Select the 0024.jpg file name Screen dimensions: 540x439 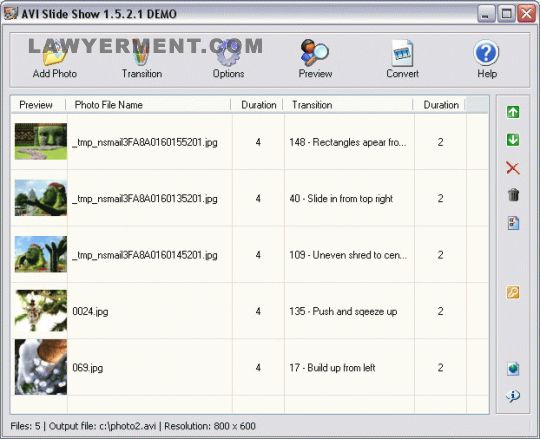pos(90,312)
